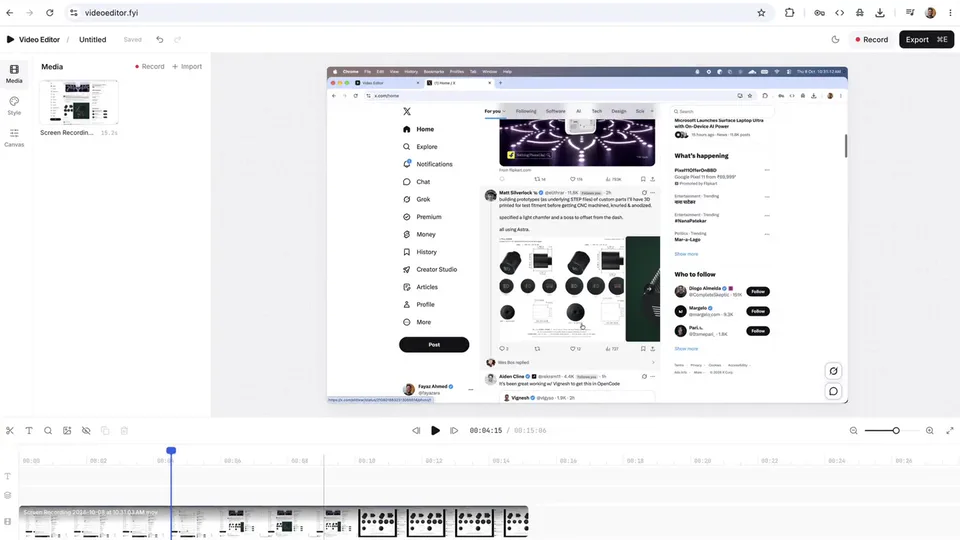Step forward one frame
The width and height of the screenshot is (960, 540).
coord(454,430)
